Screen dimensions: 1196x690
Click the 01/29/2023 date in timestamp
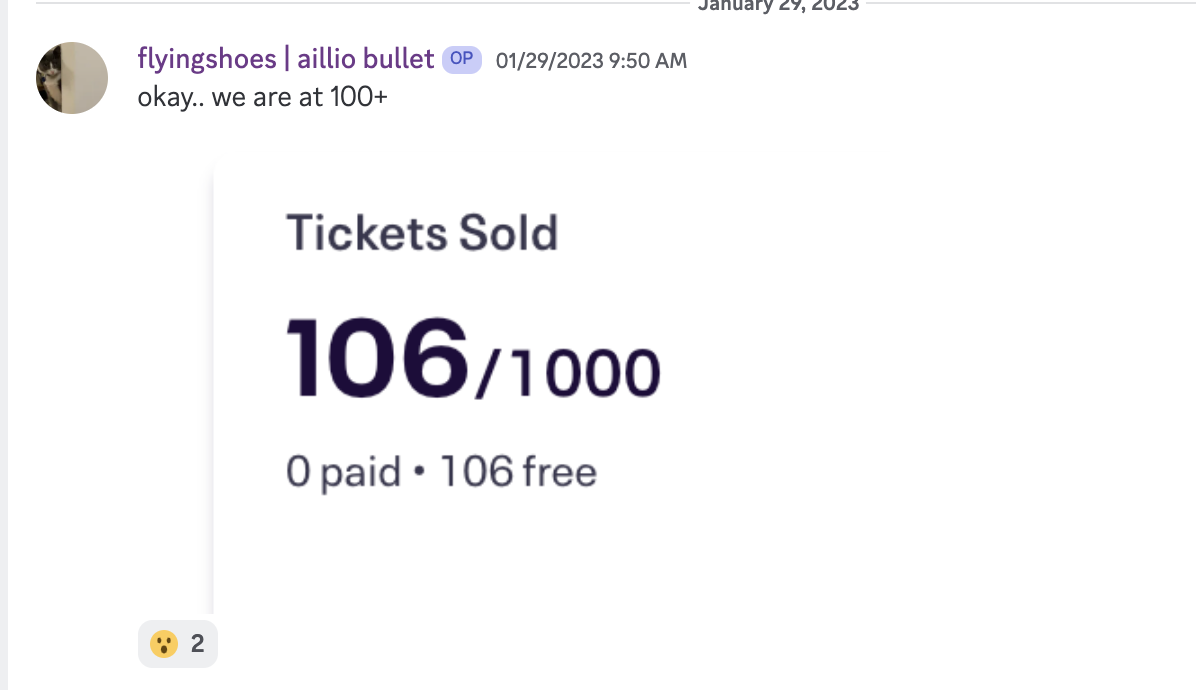point(550,61)
